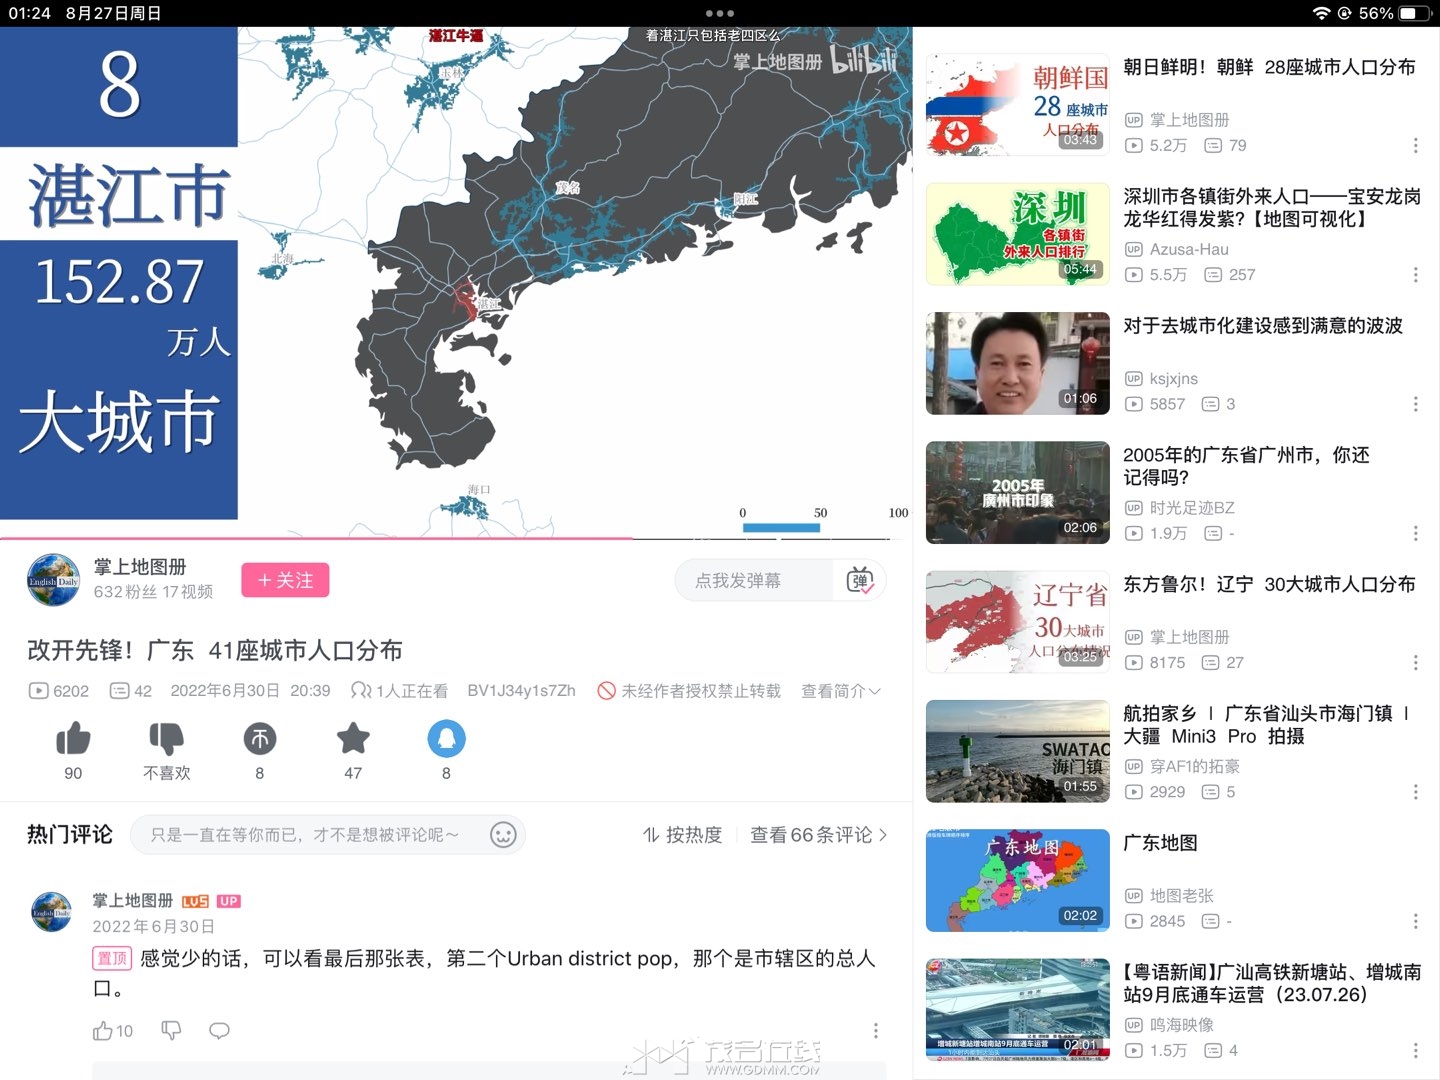Open 广东地图 video title
The image size is (1440, 1080).
pos(1160,843)
